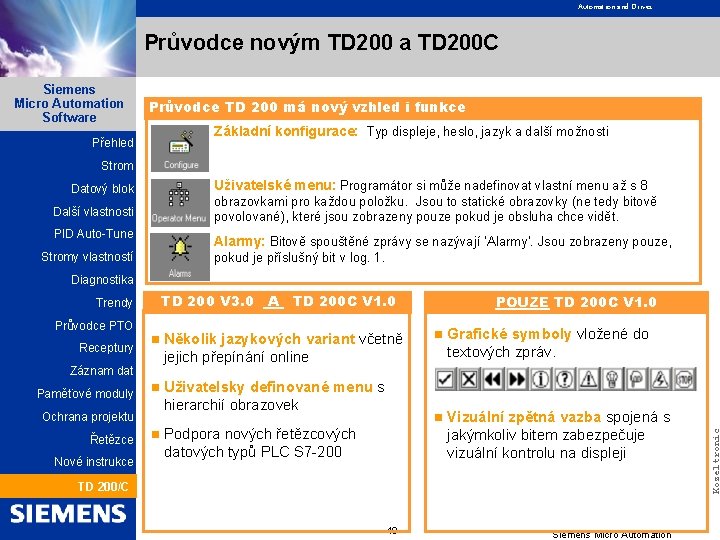Open the Přehled menu item
Viewport: 720px width, 540px height.
coord(112,143)
